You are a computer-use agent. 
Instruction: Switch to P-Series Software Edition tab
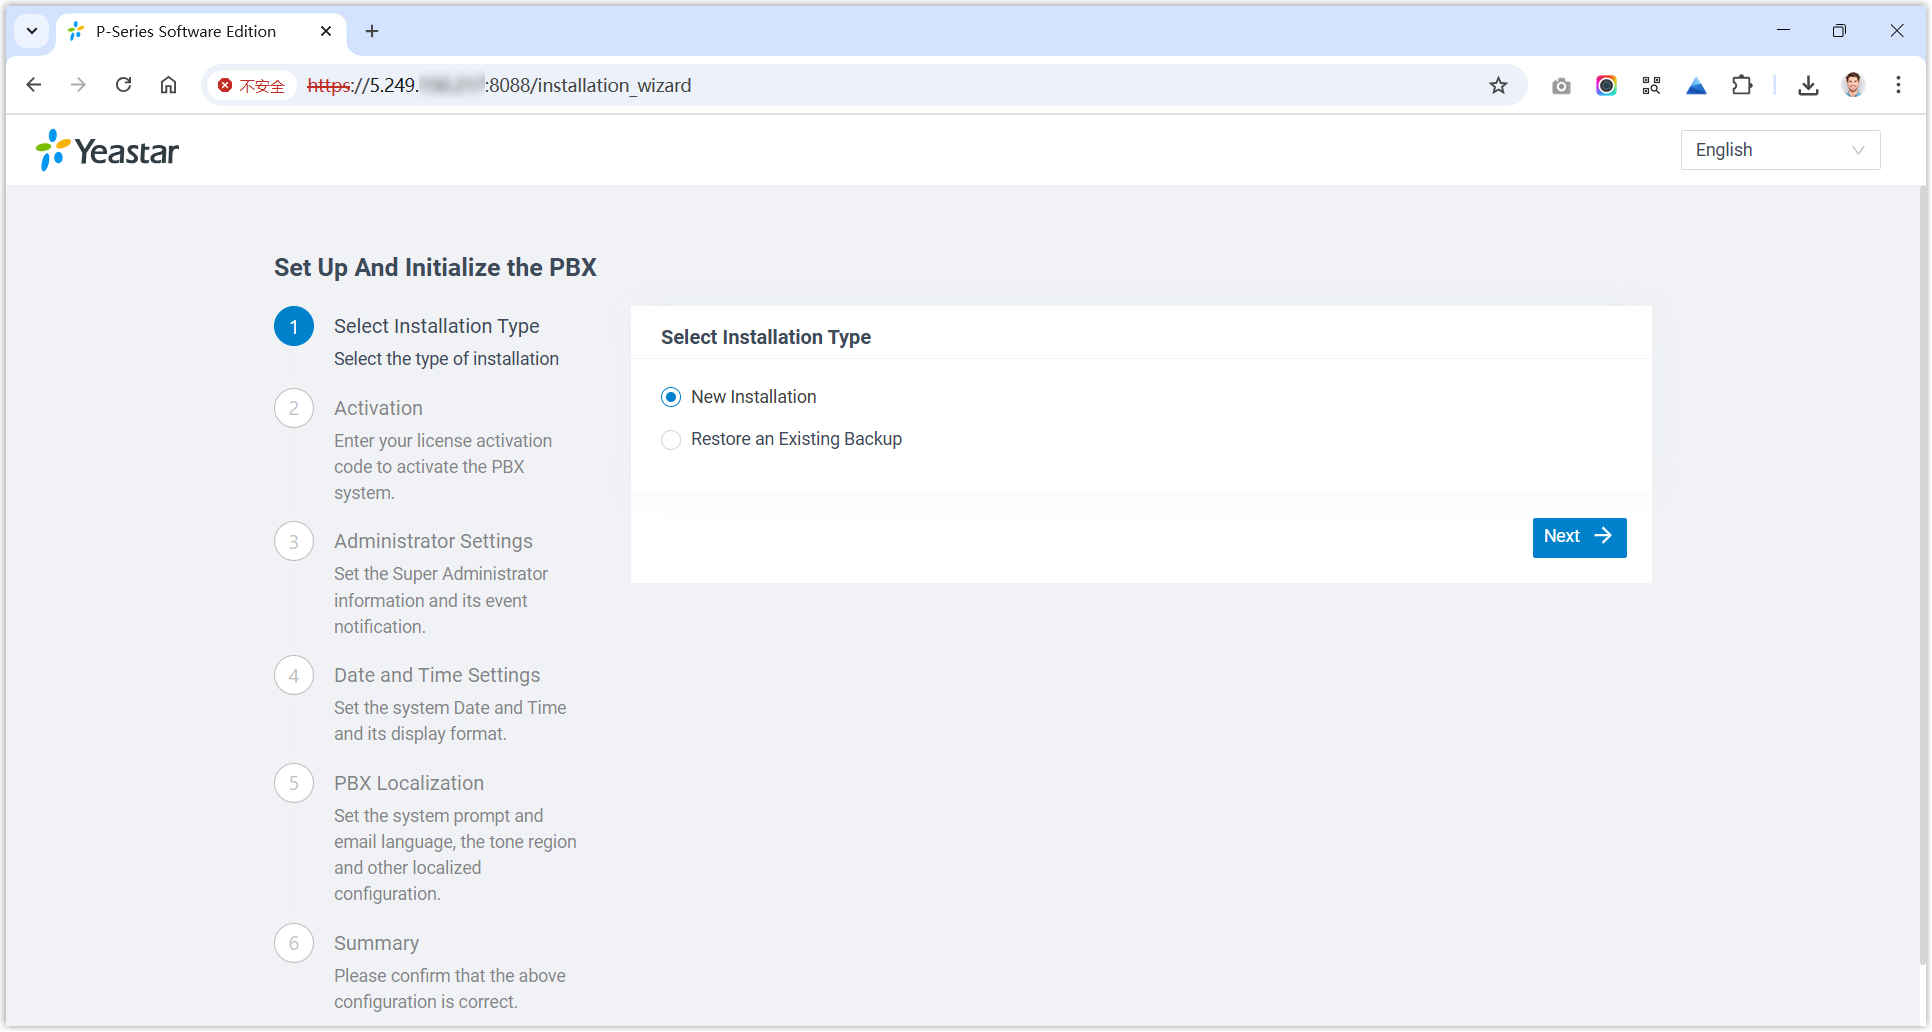point(186,32)
